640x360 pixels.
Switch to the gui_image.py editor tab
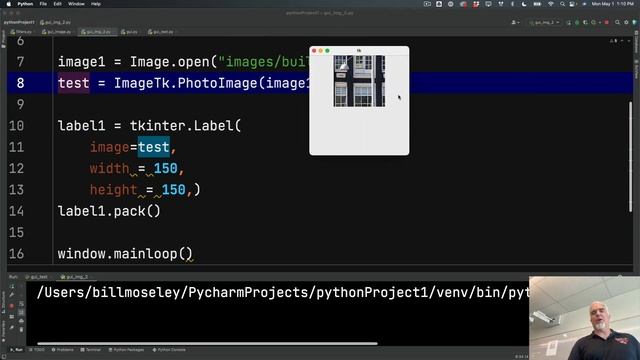tap(57, 31)
